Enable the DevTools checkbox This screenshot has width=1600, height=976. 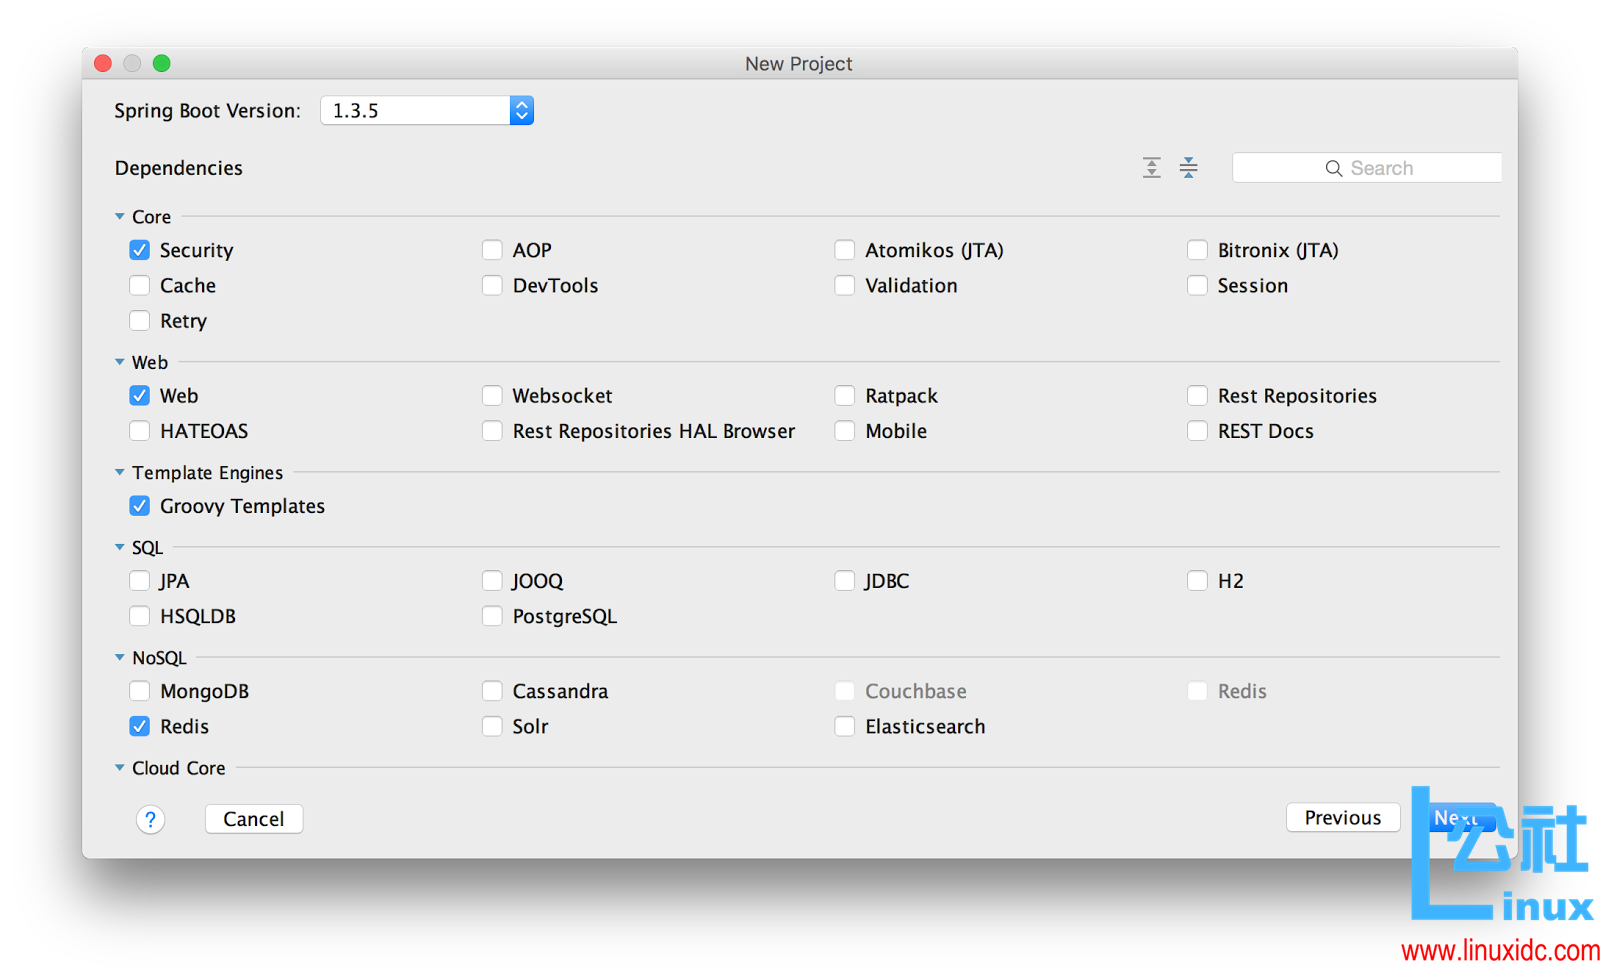coord(492,286)
